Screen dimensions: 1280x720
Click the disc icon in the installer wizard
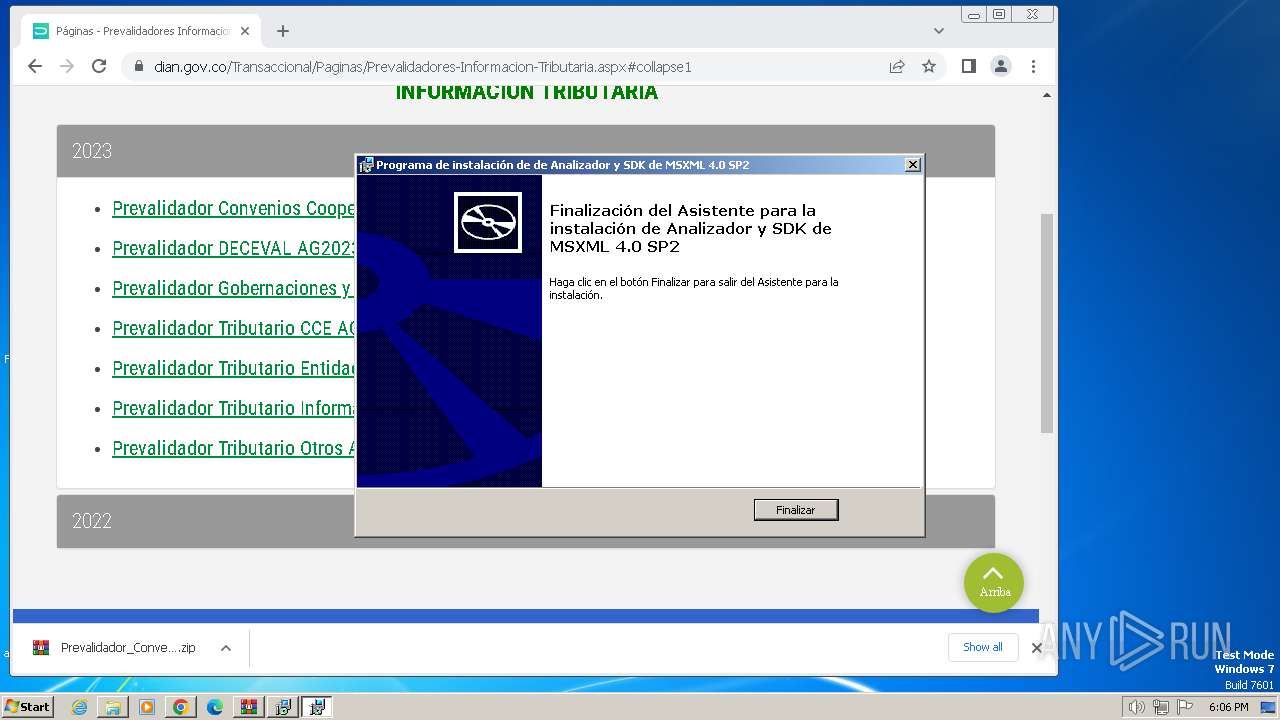click(x=488, y=222)
